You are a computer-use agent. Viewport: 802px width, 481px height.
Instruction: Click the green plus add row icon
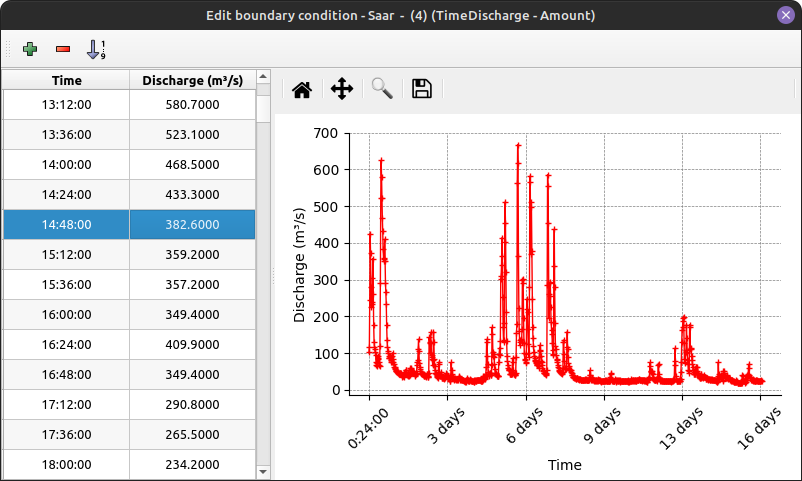30,49
